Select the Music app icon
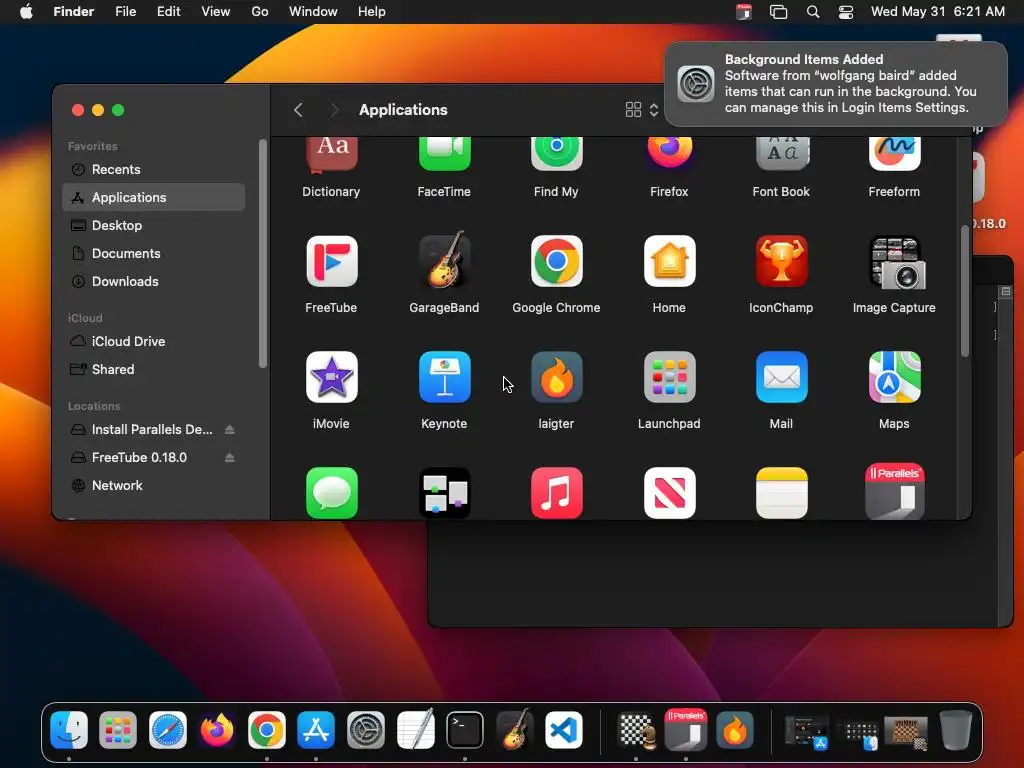Viewport: 1024px width, 768px height. click(556, 493)
